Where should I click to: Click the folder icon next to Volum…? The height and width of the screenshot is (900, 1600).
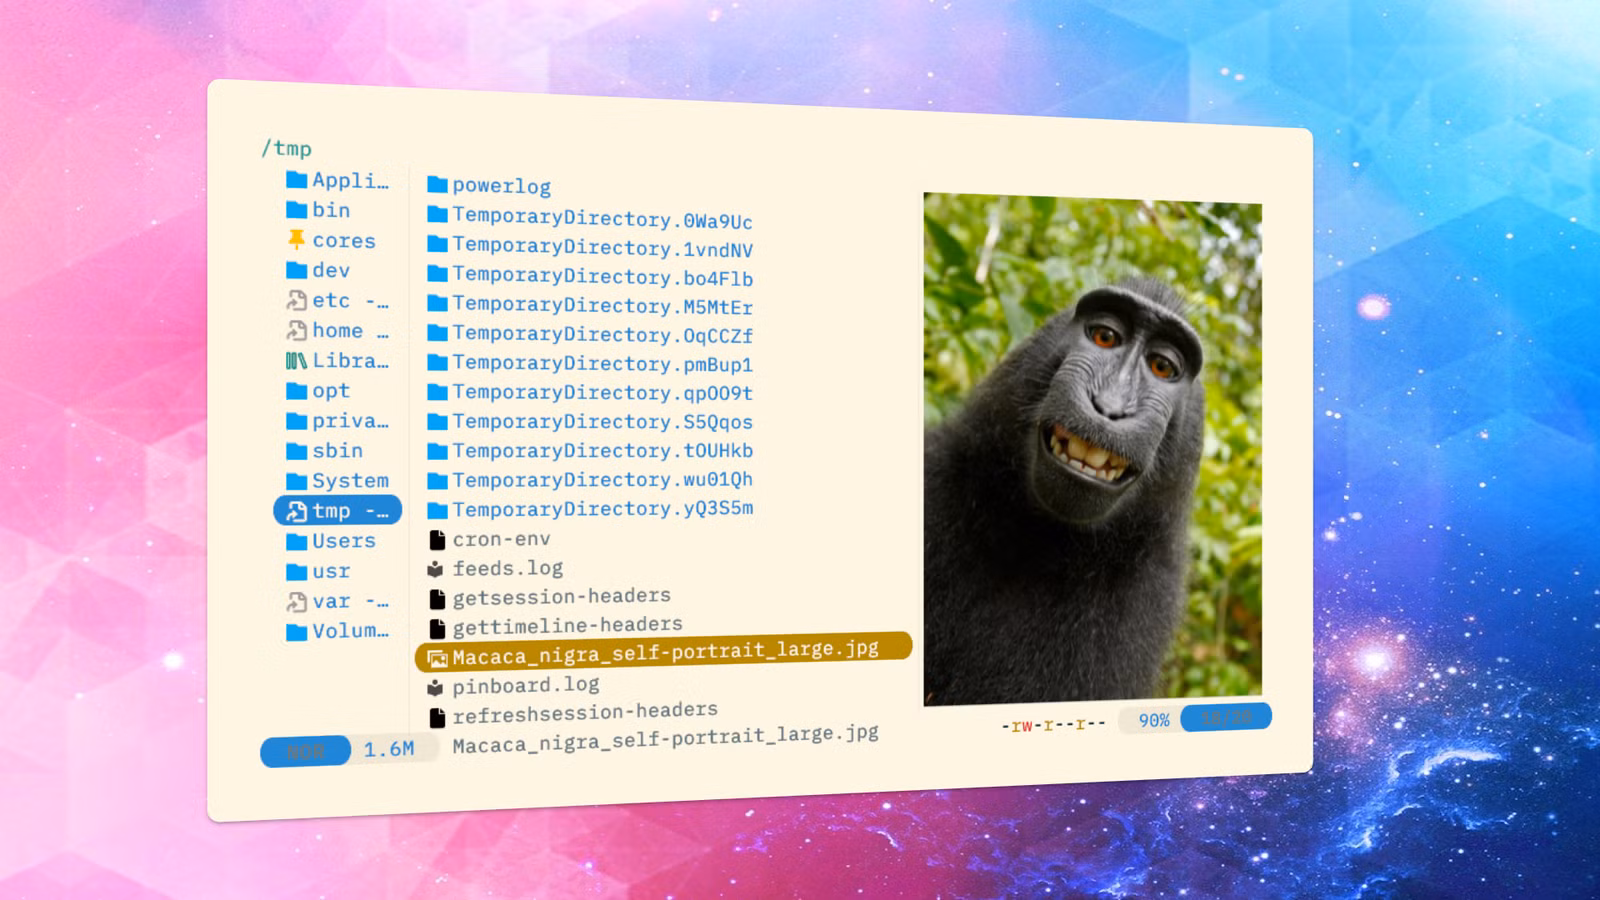click(x=297, y=632)
